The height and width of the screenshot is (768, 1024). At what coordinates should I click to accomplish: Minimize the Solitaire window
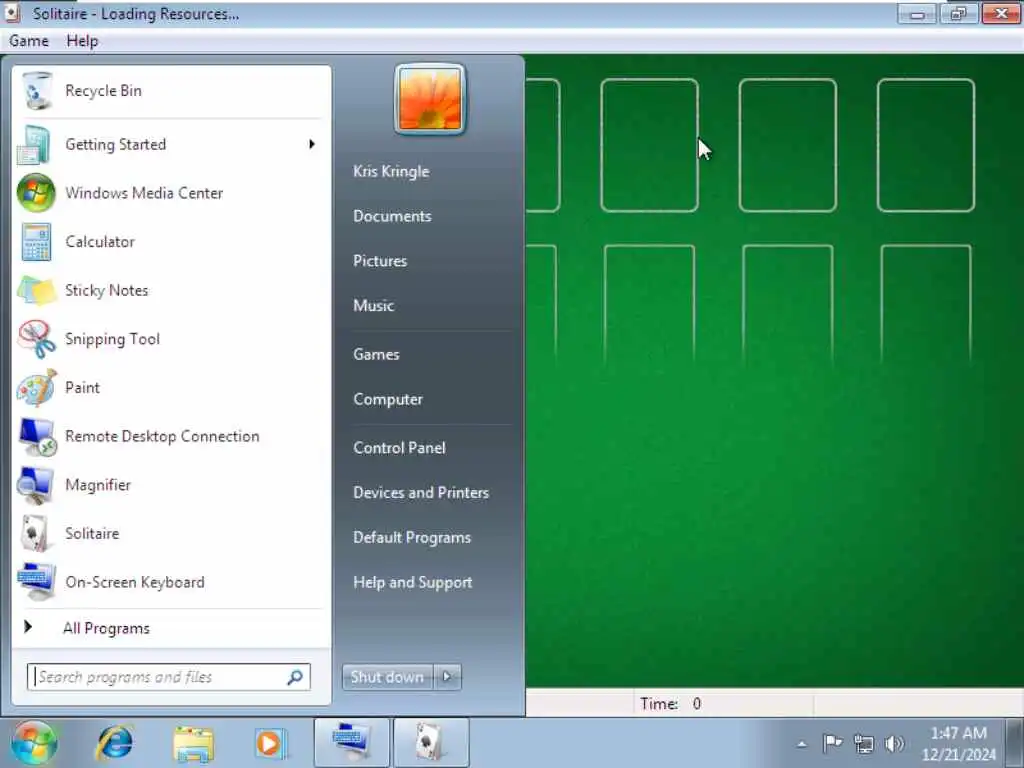click(x=917, y=14)
